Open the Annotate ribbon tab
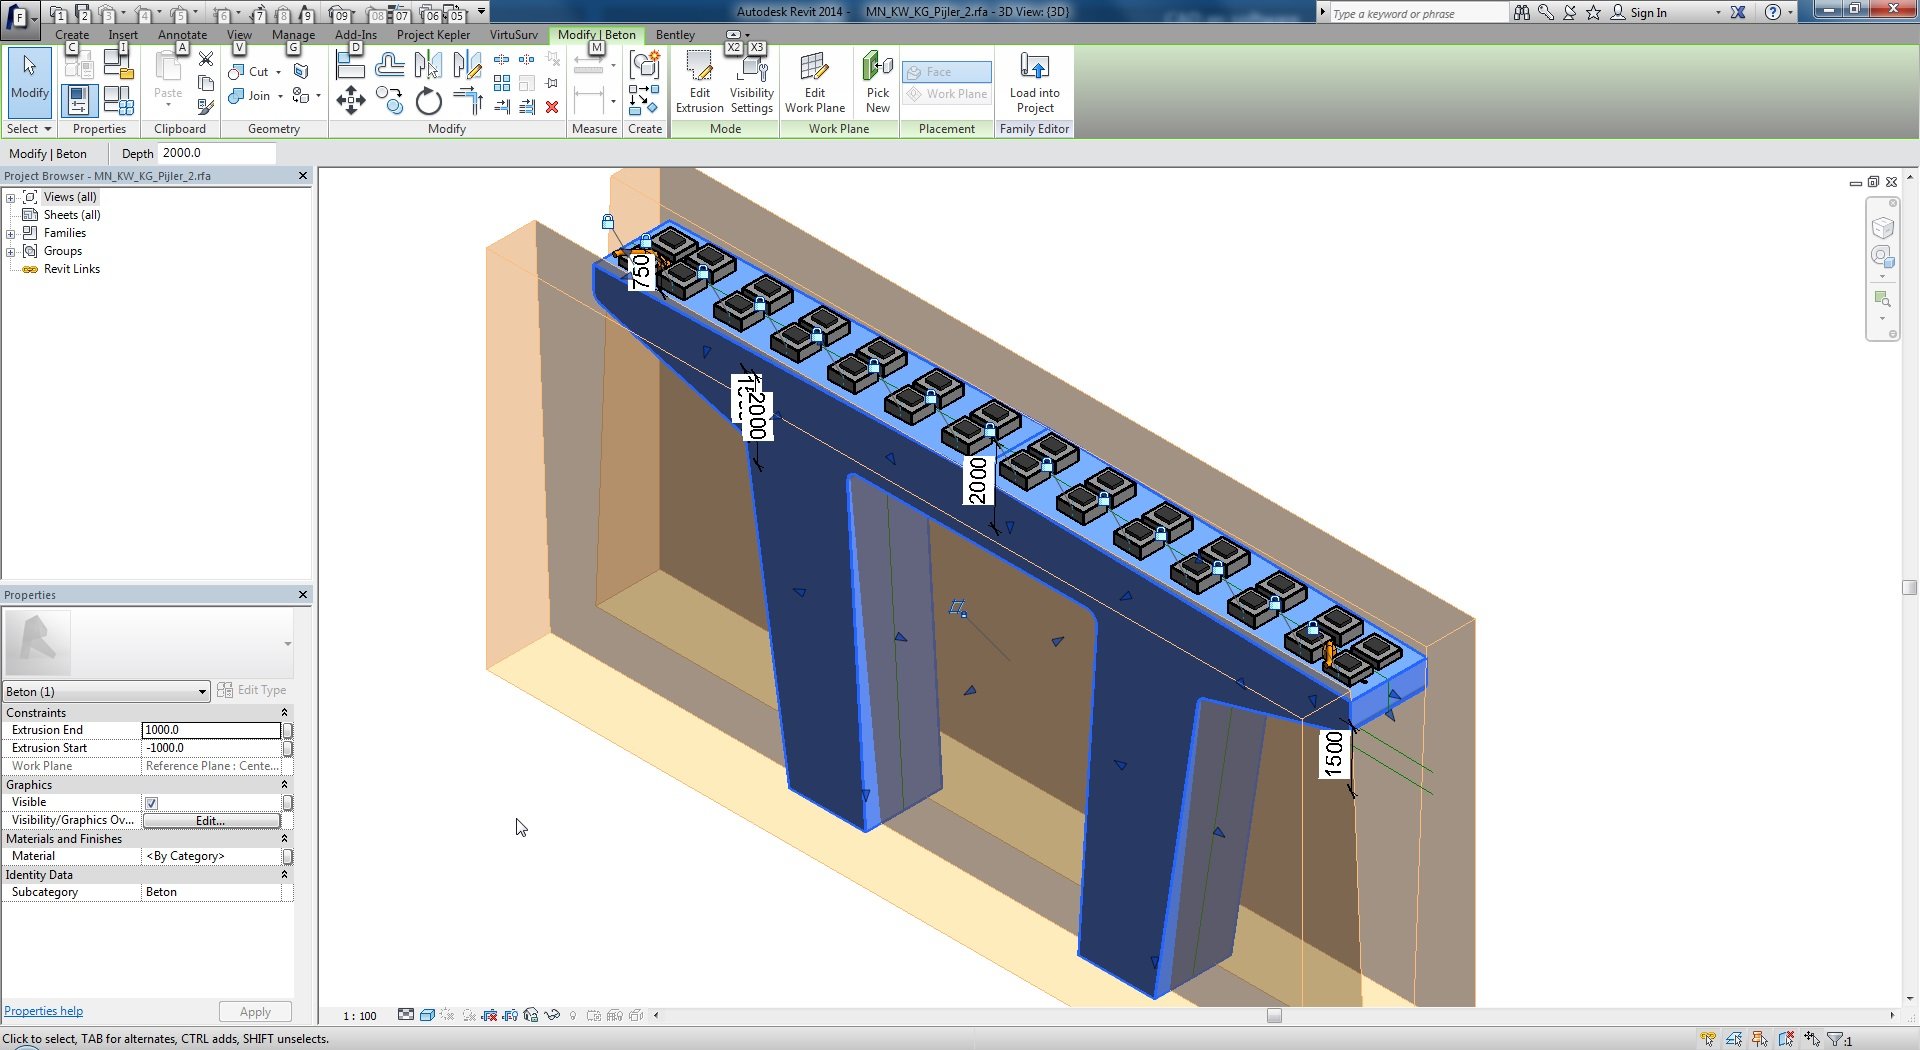 182,35
